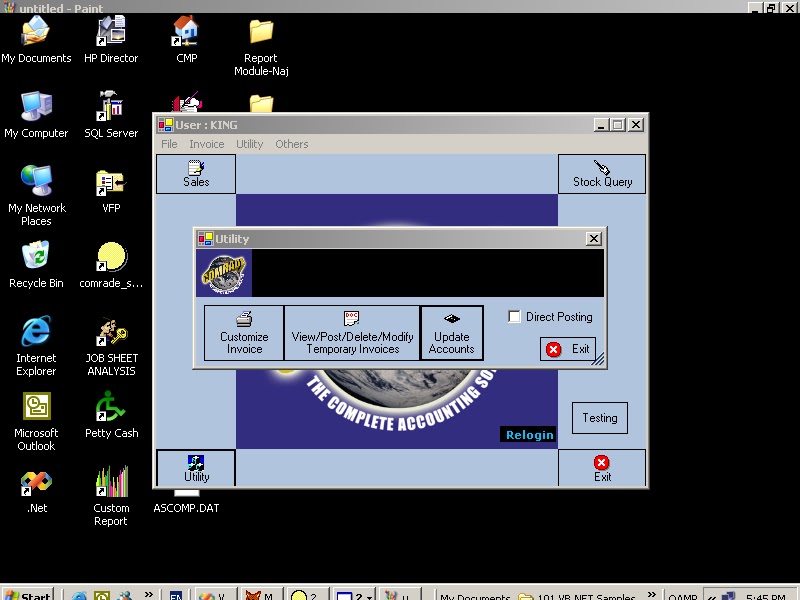Click the Testing button
This screenshot has width=800, height=600.
599,418
